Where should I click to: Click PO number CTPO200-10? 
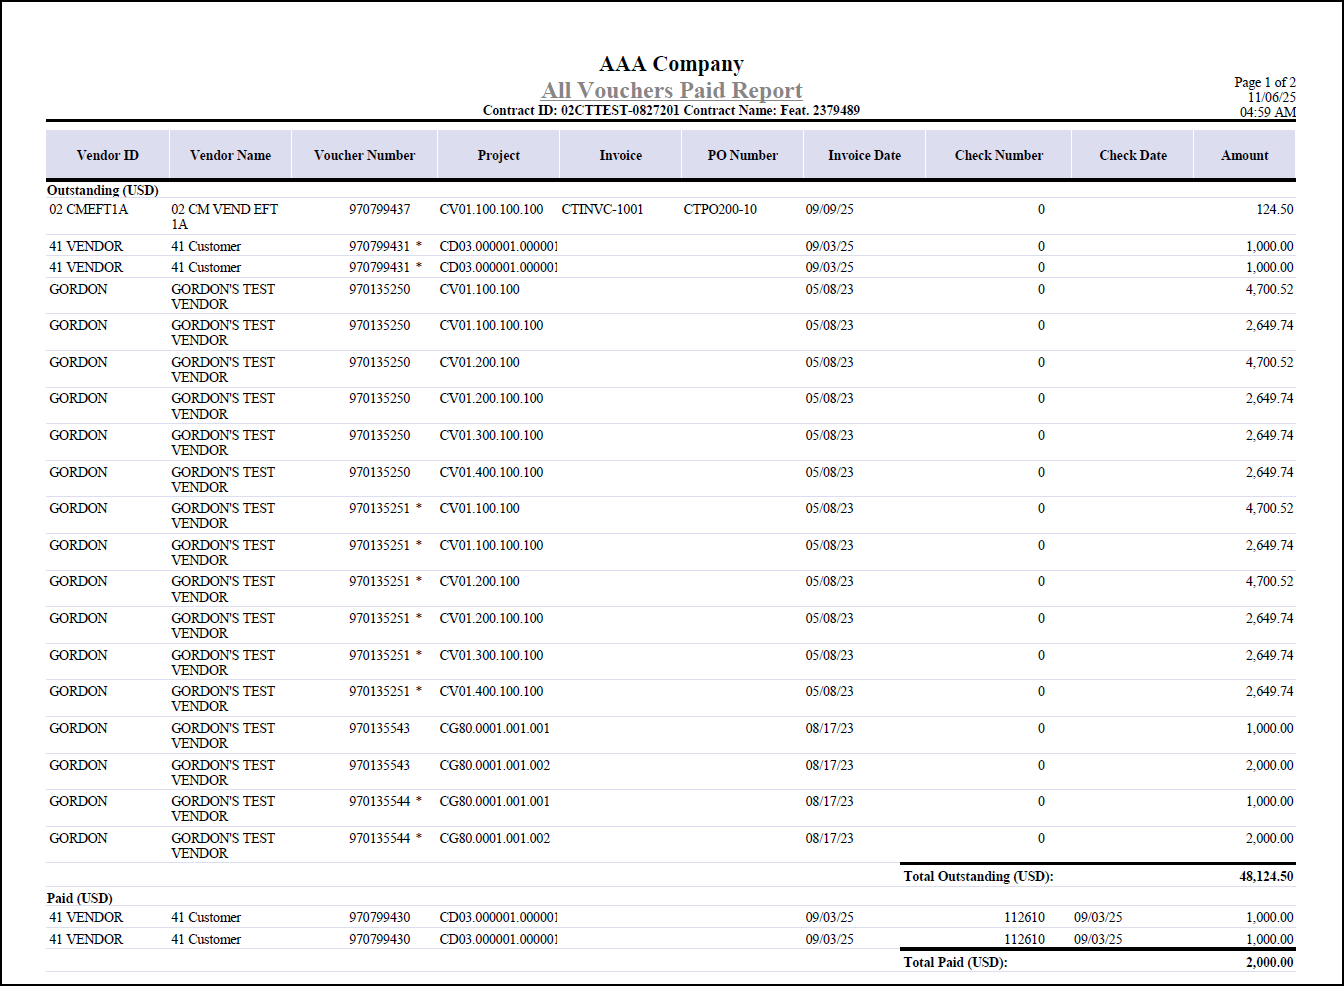tap(720, 210)
